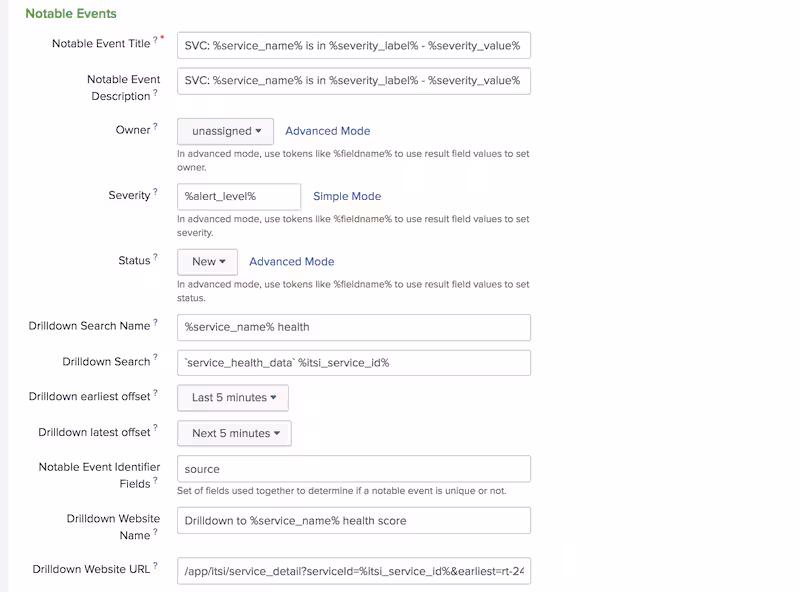Click help icon beside Owner label

pyautogui.click(x=156, y=128)
